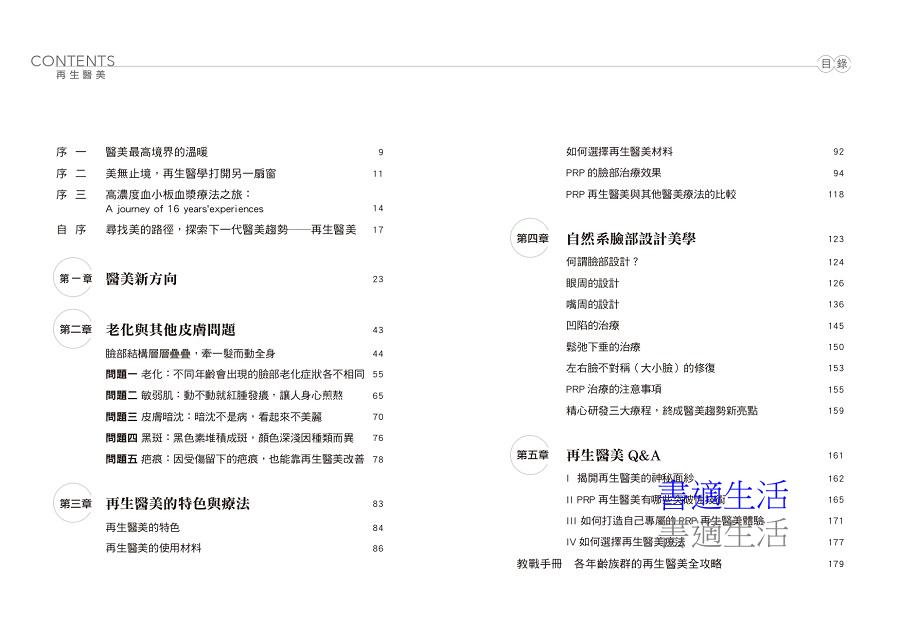Viewport: 900px width, 638px height.
Task: Click the entry '美無止境,再生醫學打開另一扇窗'
Action: 191,173
